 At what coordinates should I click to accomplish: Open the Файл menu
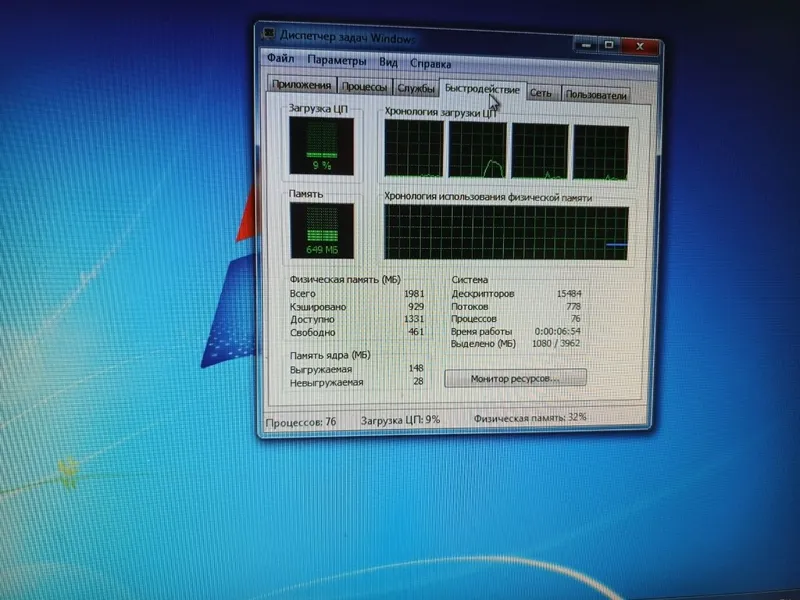click(281, 59)
